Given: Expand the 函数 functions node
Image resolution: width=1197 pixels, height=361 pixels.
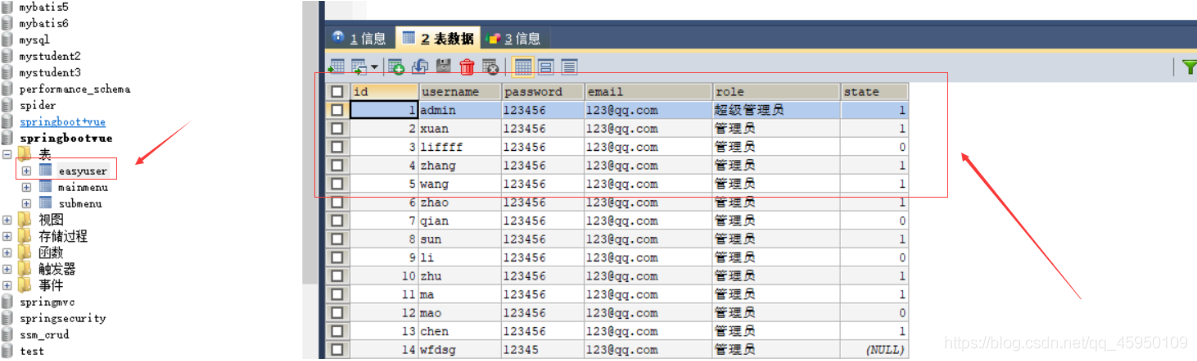Looking at the screenshot, I should click(x=7, y=253).
